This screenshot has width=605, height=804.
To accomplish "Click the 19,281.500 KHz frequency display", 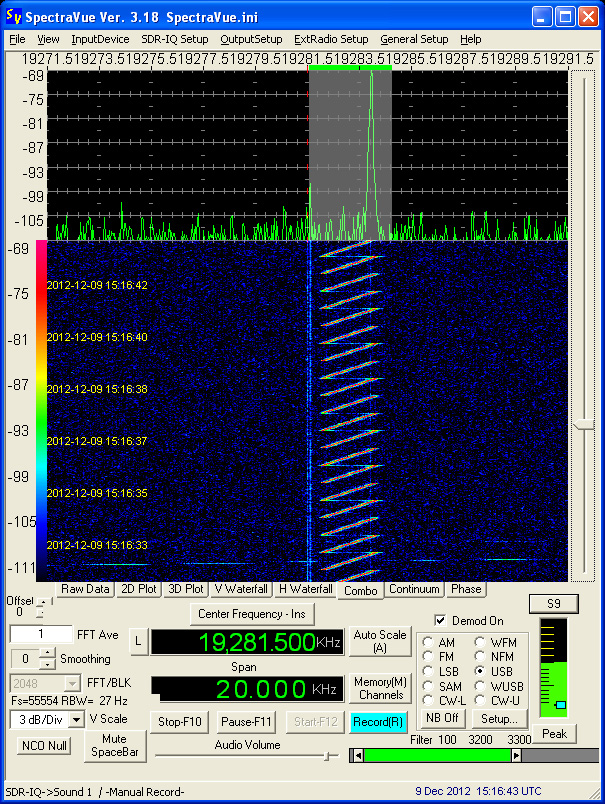I will [247, 642].
